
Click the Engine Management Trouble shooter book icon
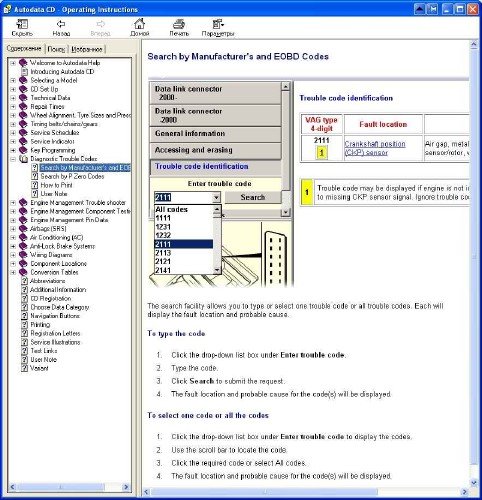pyautogui.click(x=23, y=202)
